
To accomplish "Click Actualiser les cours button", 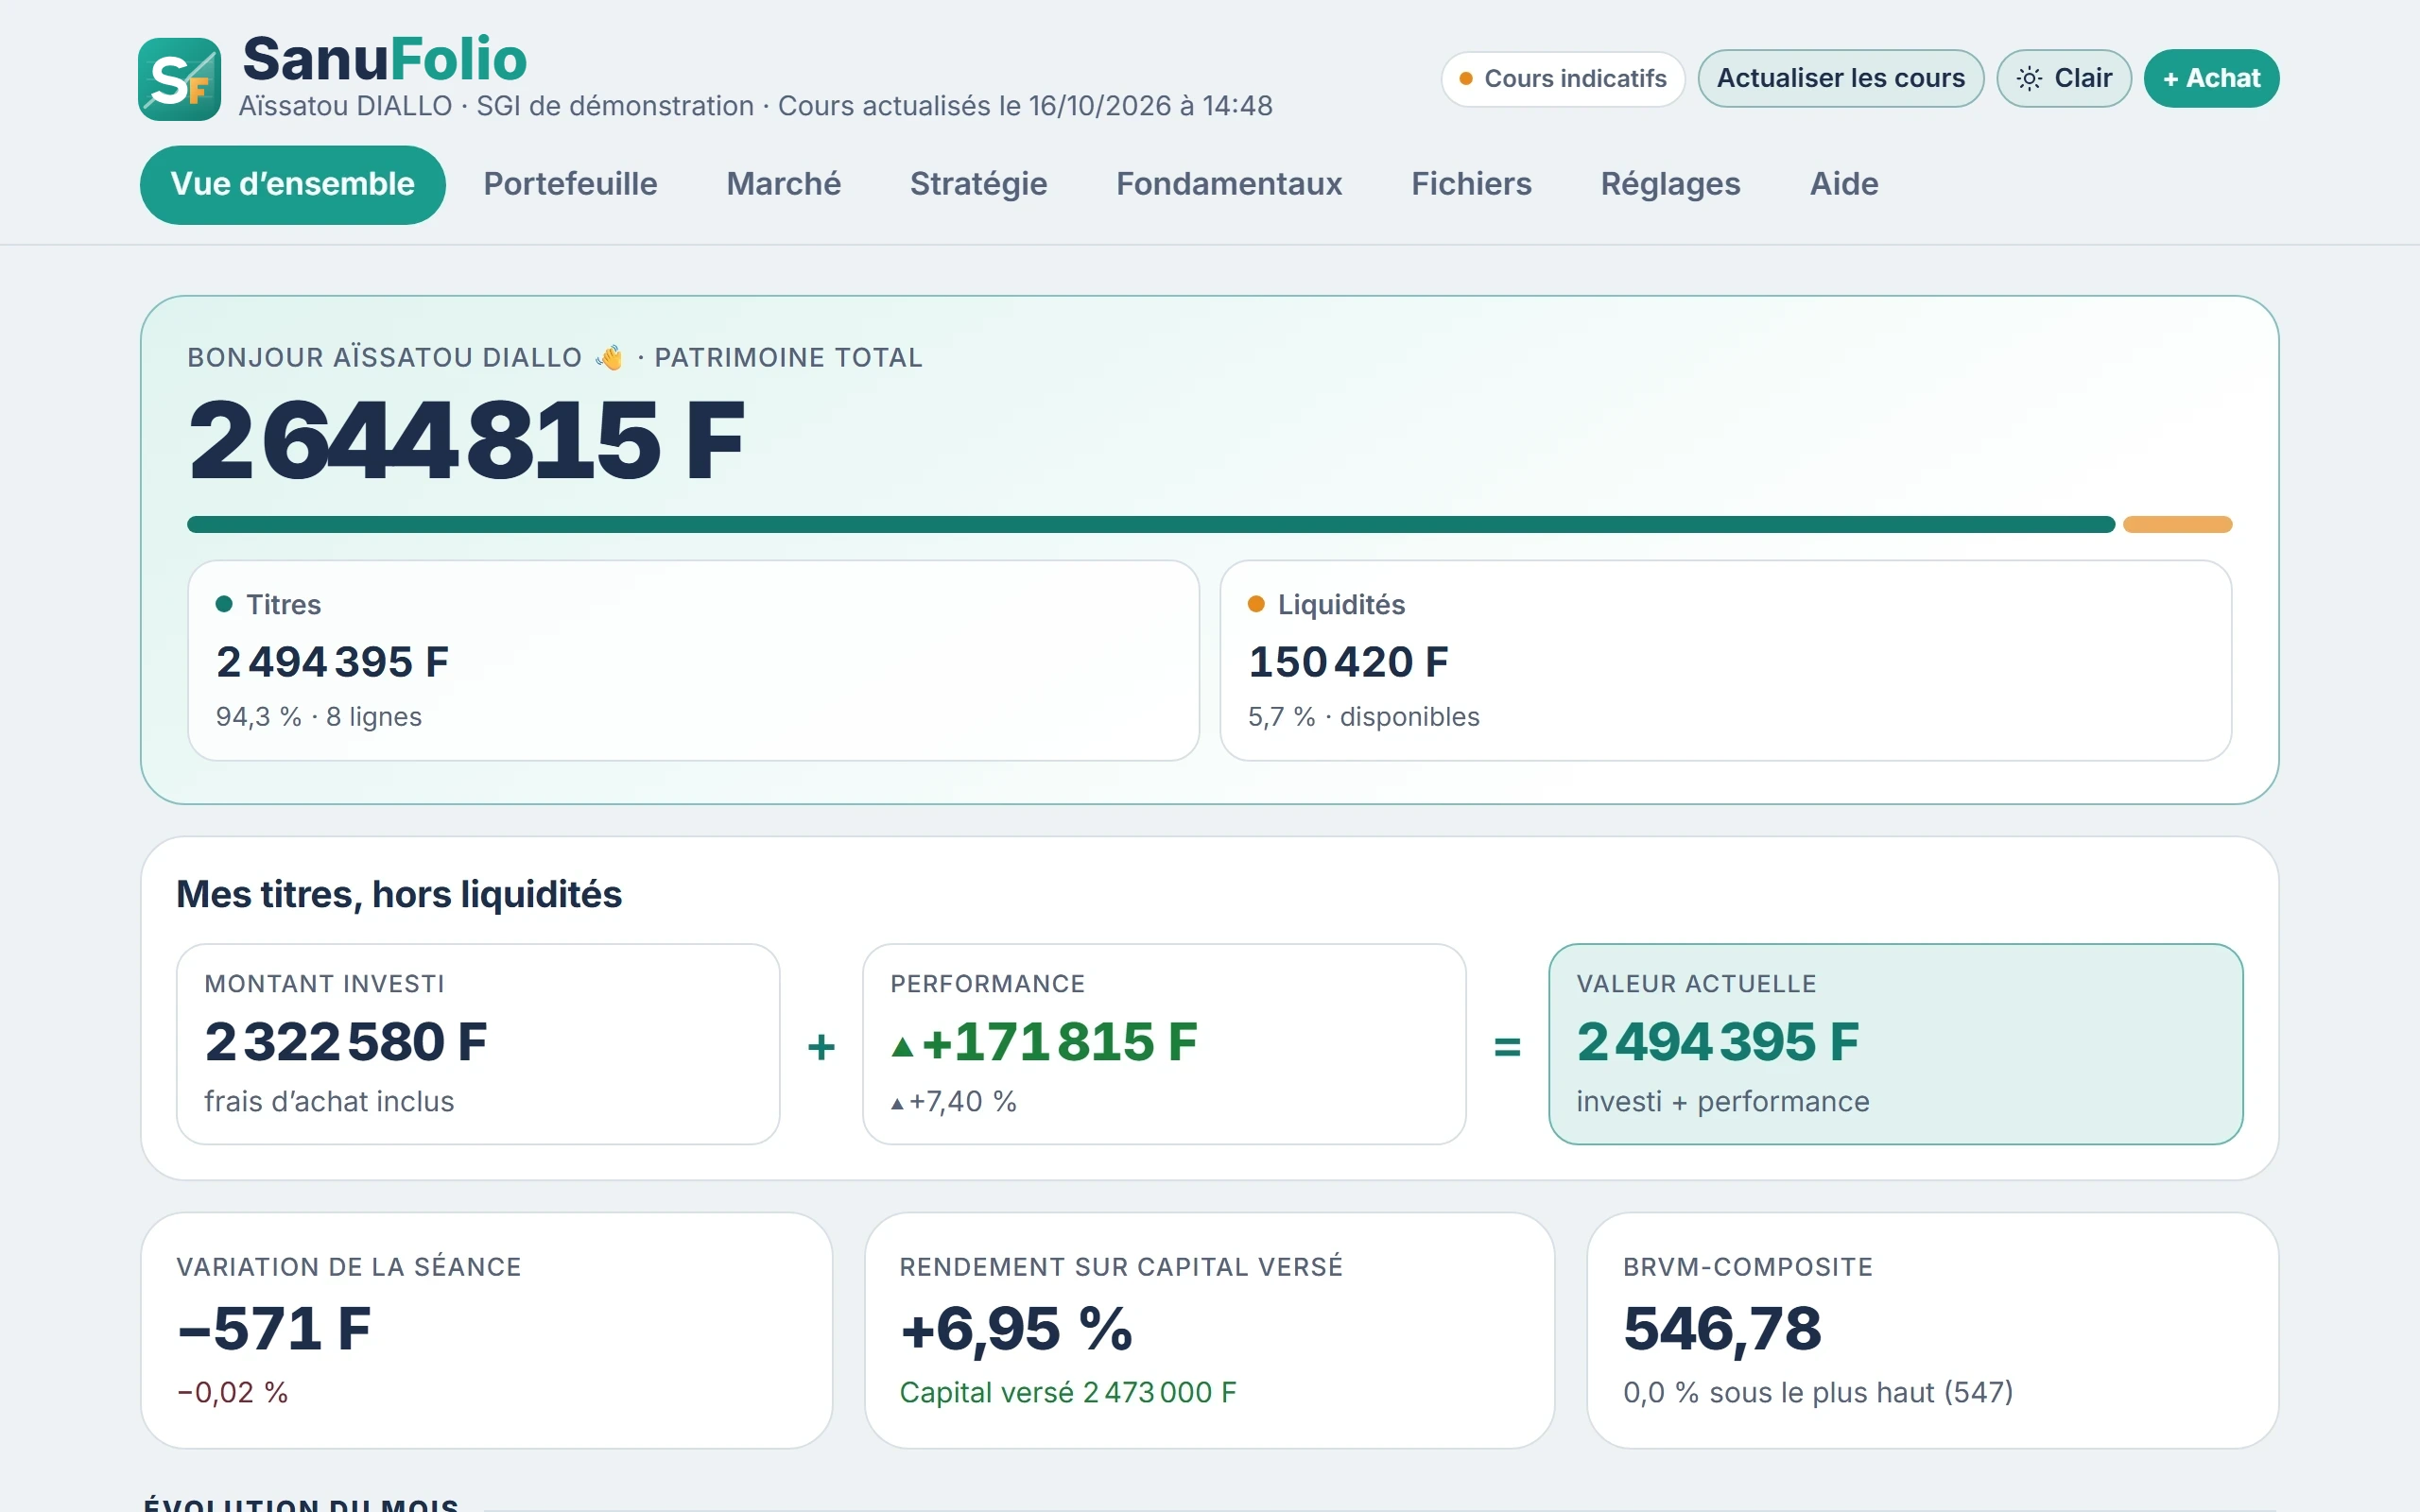I will tap(1840, 78).
